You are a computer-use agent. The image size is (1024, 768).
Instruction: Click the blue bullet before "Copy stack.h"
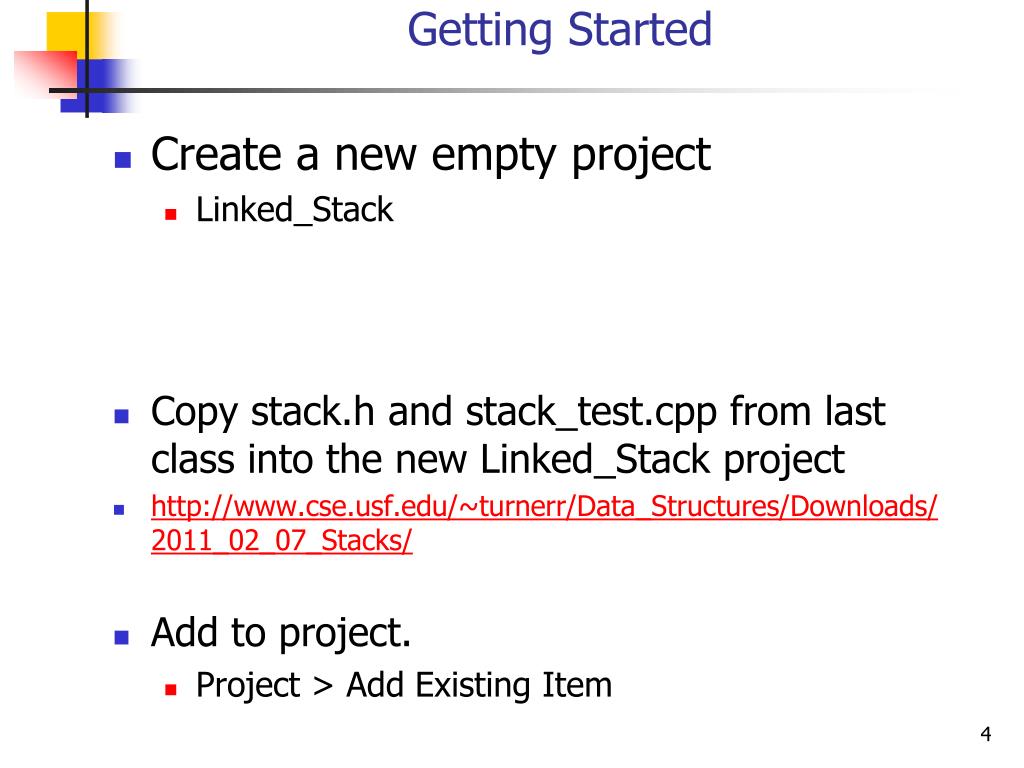pyautogui.click(x=121, y=416)
